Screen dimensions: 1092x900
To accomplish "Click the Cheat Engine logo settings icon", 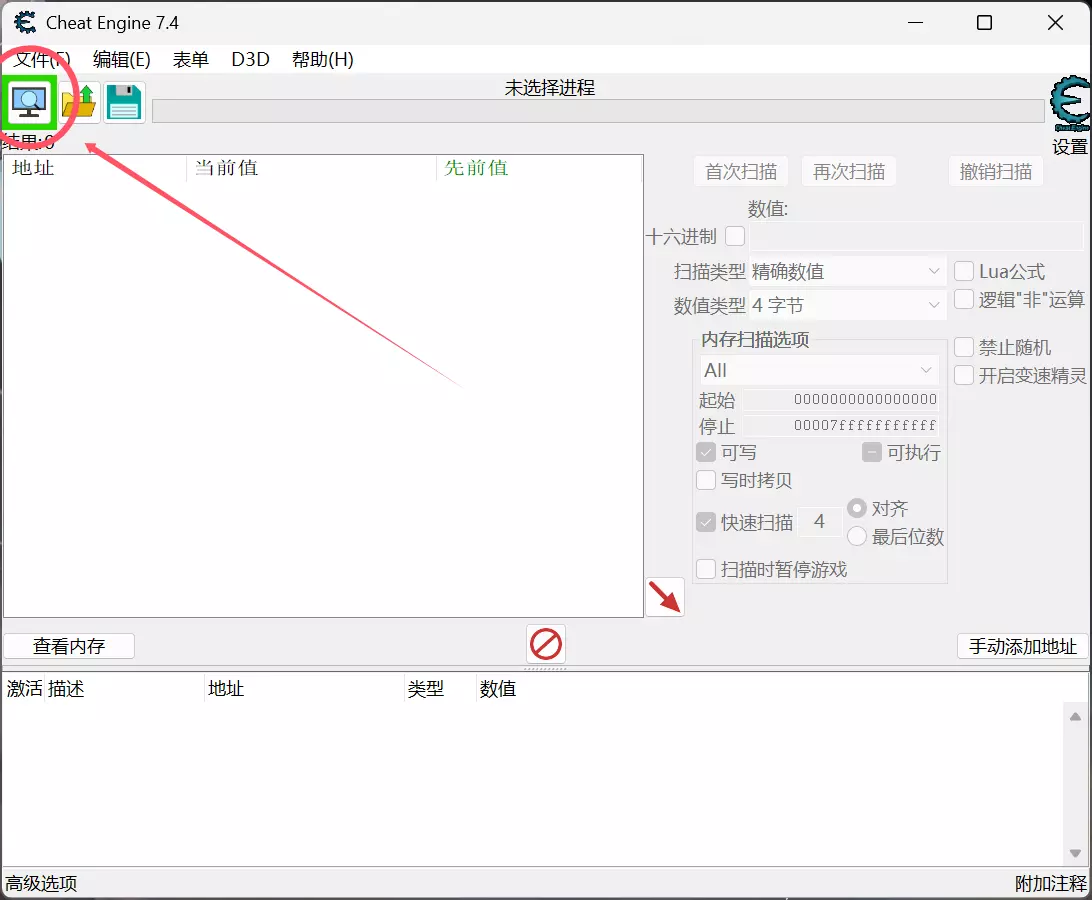I will click(1070, 104).
